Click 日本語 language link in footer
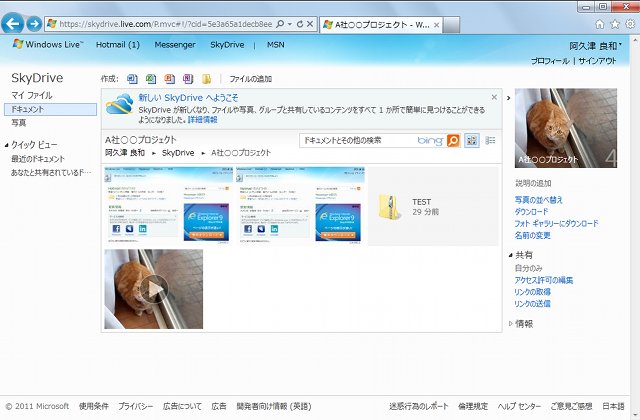The image size is (640, 420). pyautogui.click(x=613, y=406)
